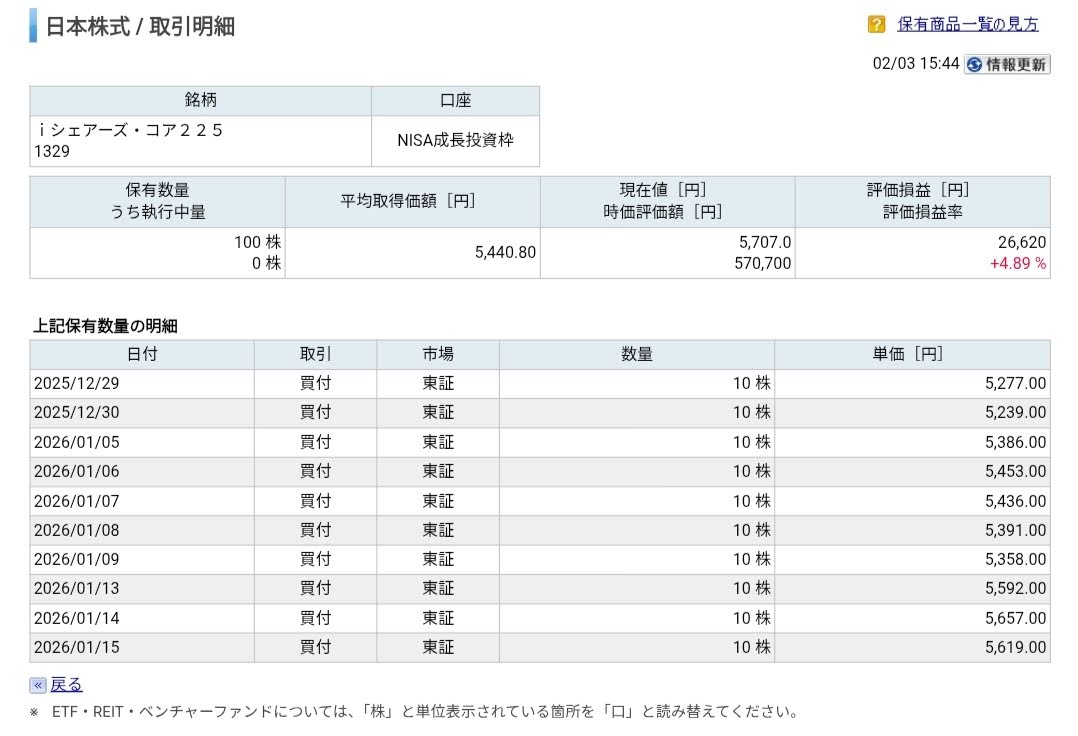The width and height of the screenshot is (1078, 736).
Task: Click the 評価損益［円］ header
Action: [x=918, y=190]
